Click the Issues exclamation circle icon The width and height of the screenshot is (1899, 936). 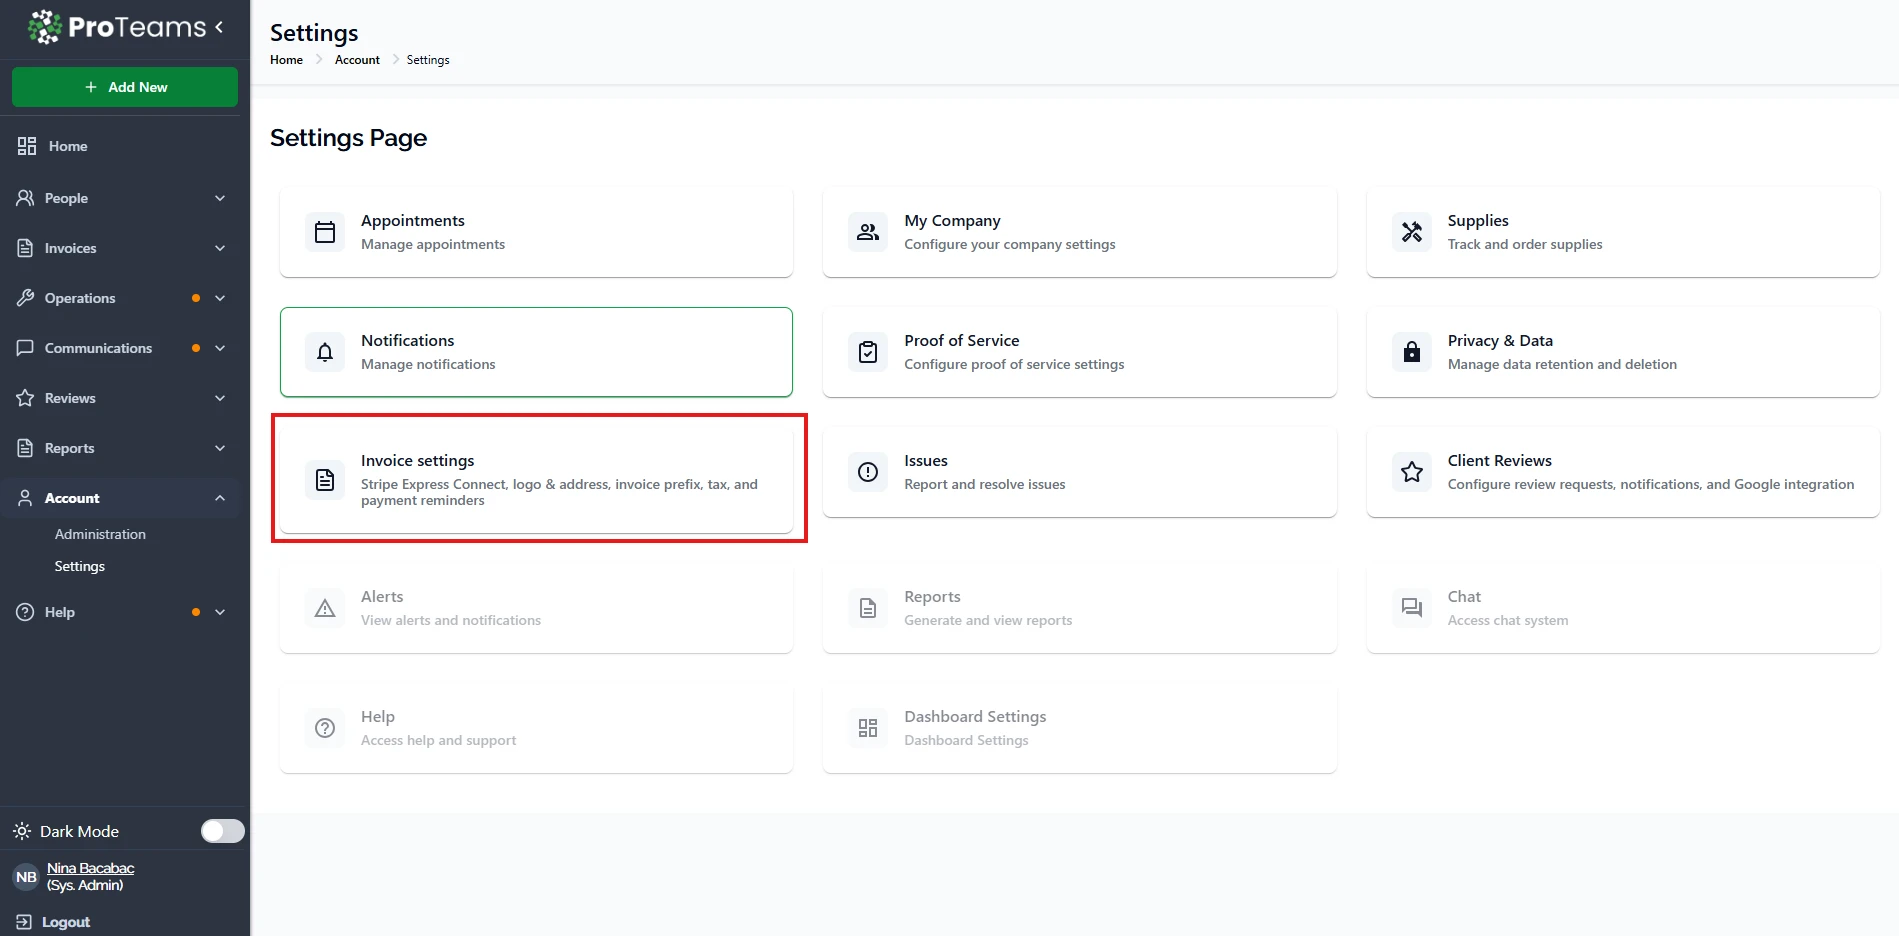pyautogui.click(x=868, y=472)
